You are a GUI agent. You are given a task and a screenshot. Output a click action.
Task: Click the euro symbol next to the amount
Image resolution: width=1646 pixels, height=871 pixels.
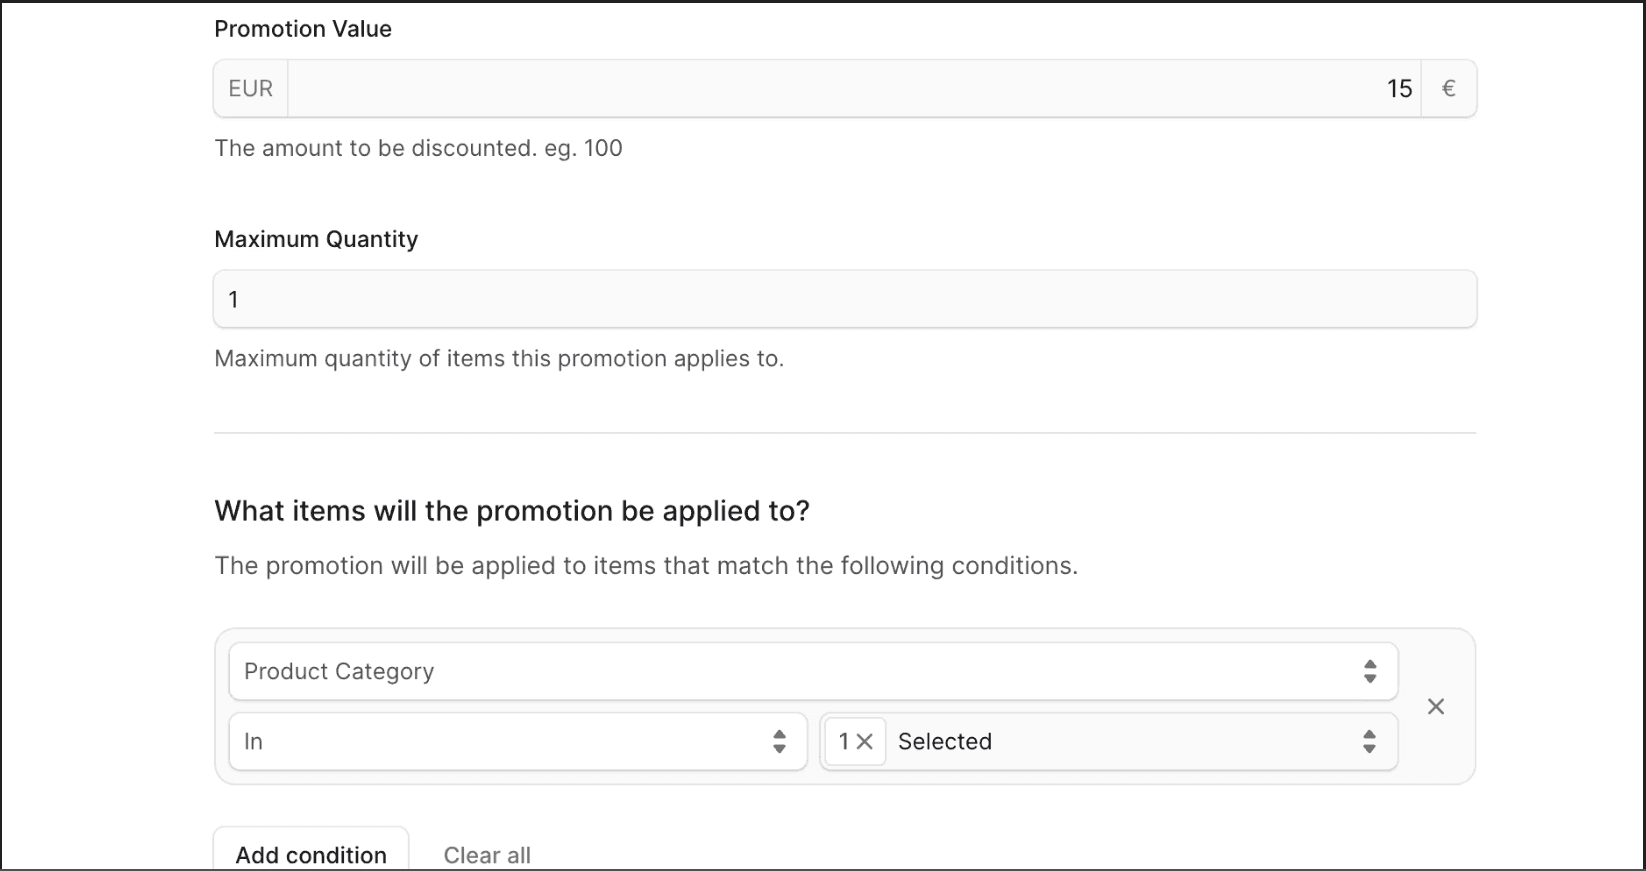click(x=1448, y=88)
